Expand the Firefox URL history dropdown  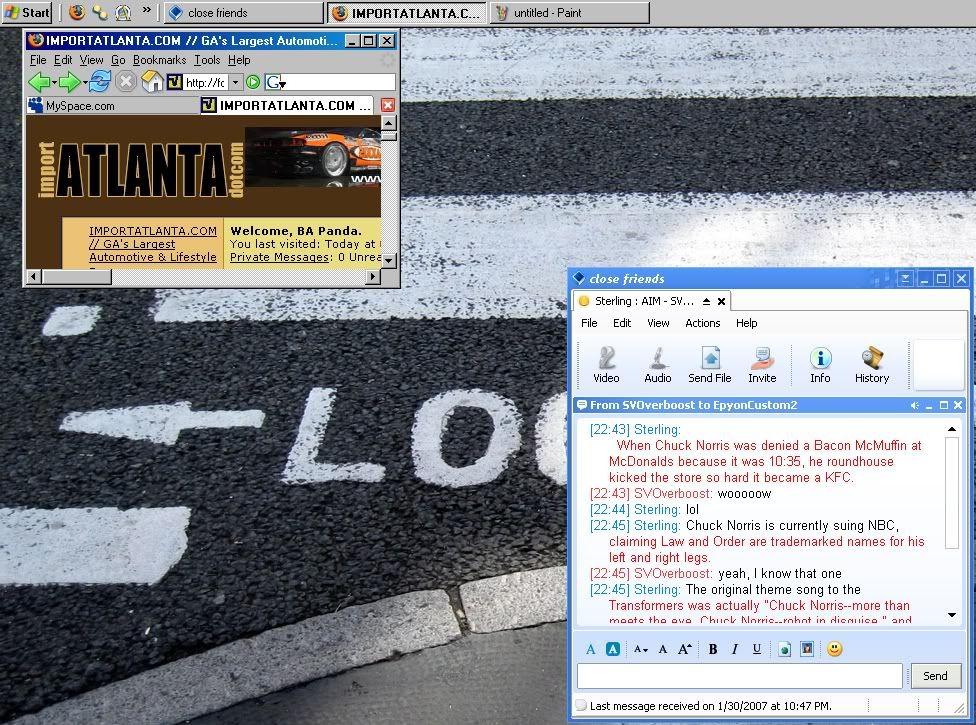[x=236, y=82]
